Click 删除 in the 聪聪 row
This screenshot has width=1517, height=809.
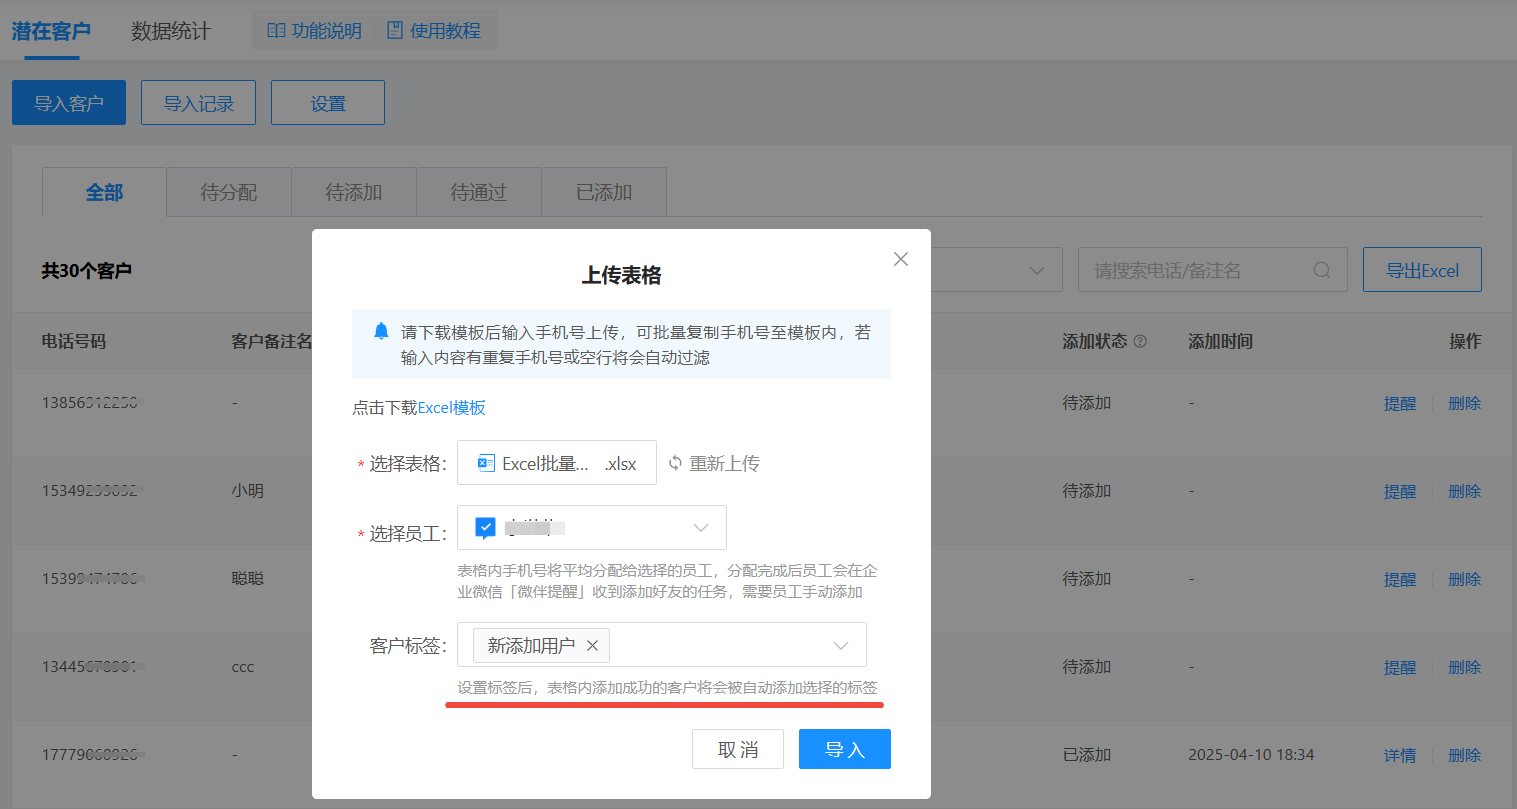[1465, 579]
